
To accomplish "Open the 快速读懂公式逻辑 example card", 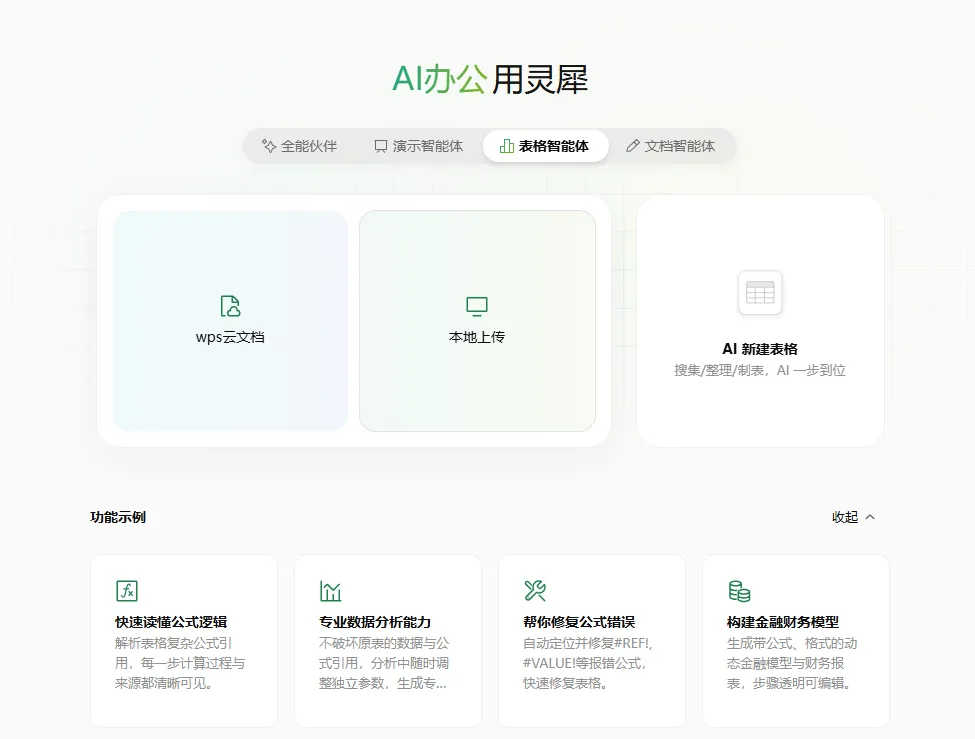I will (184, 641).
